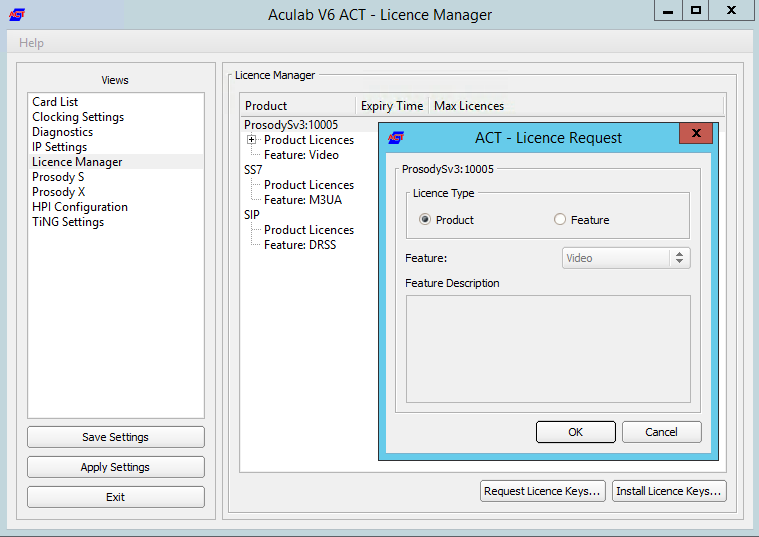Cancel the licence request dialog

click(661, 432)
